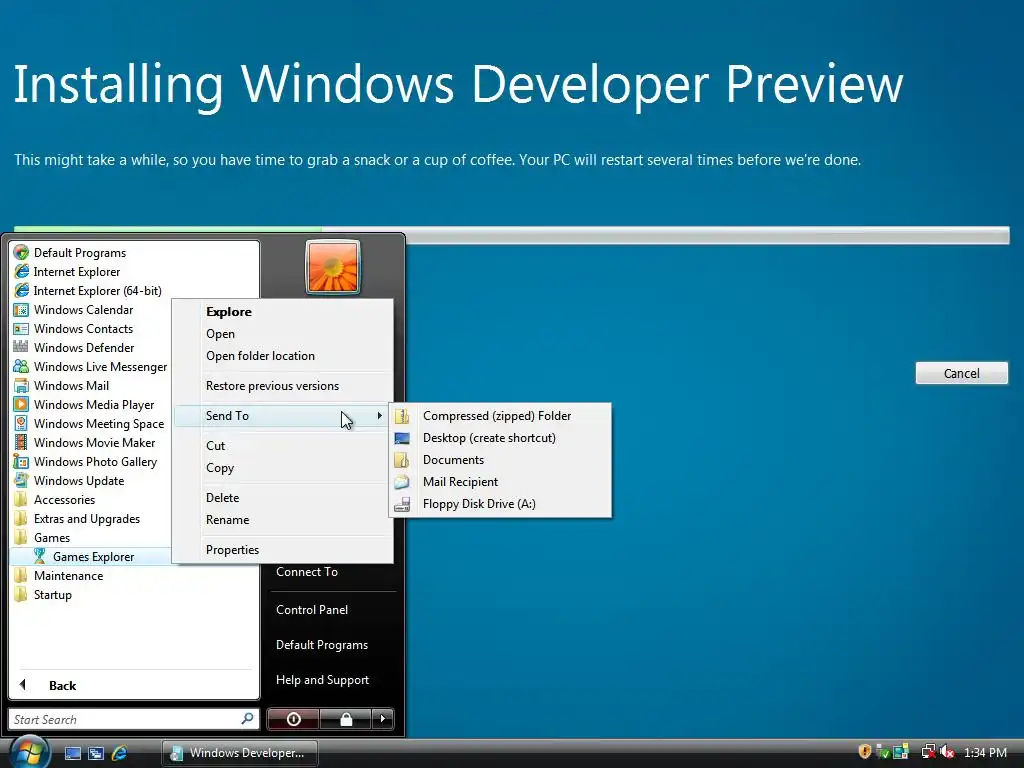The height and width of the screenshot is (768, 1024).
Task: Click Show Desktop quick launch icon
Action: click(73, 753)
